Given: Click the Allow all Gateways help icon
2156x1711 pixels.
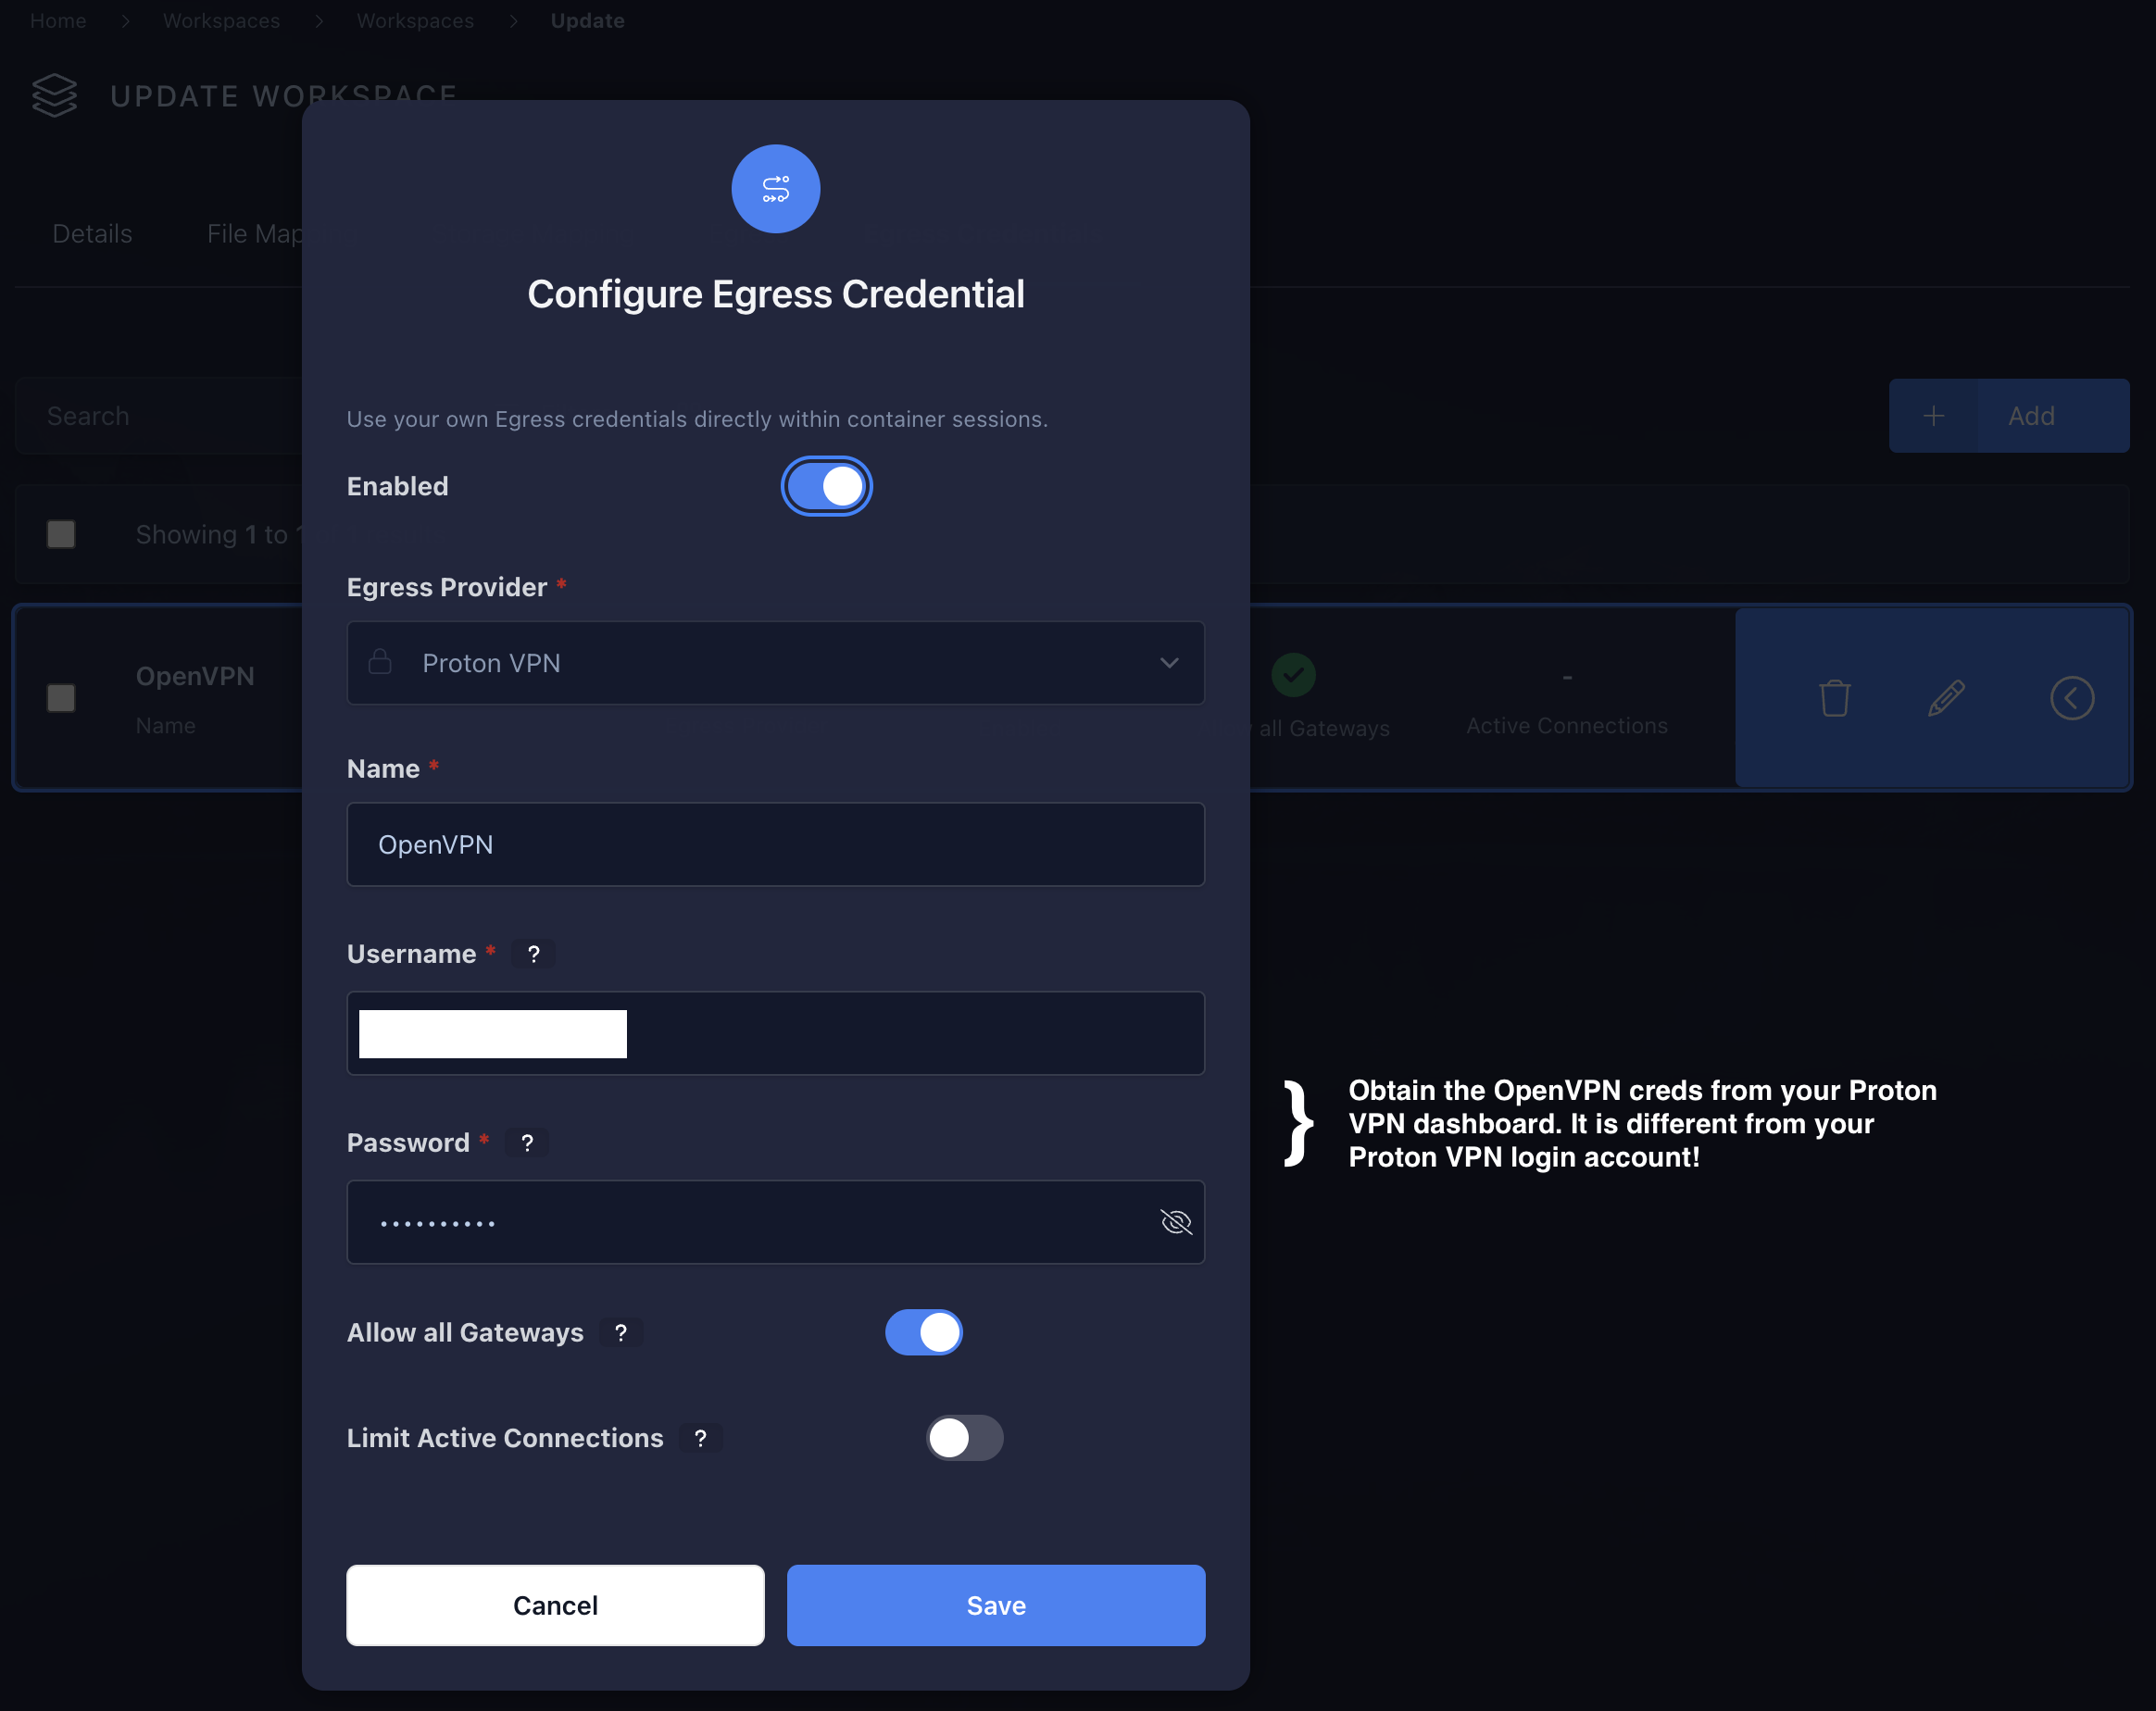Looking at the screenshot, I should click(x=621, y=1333).
